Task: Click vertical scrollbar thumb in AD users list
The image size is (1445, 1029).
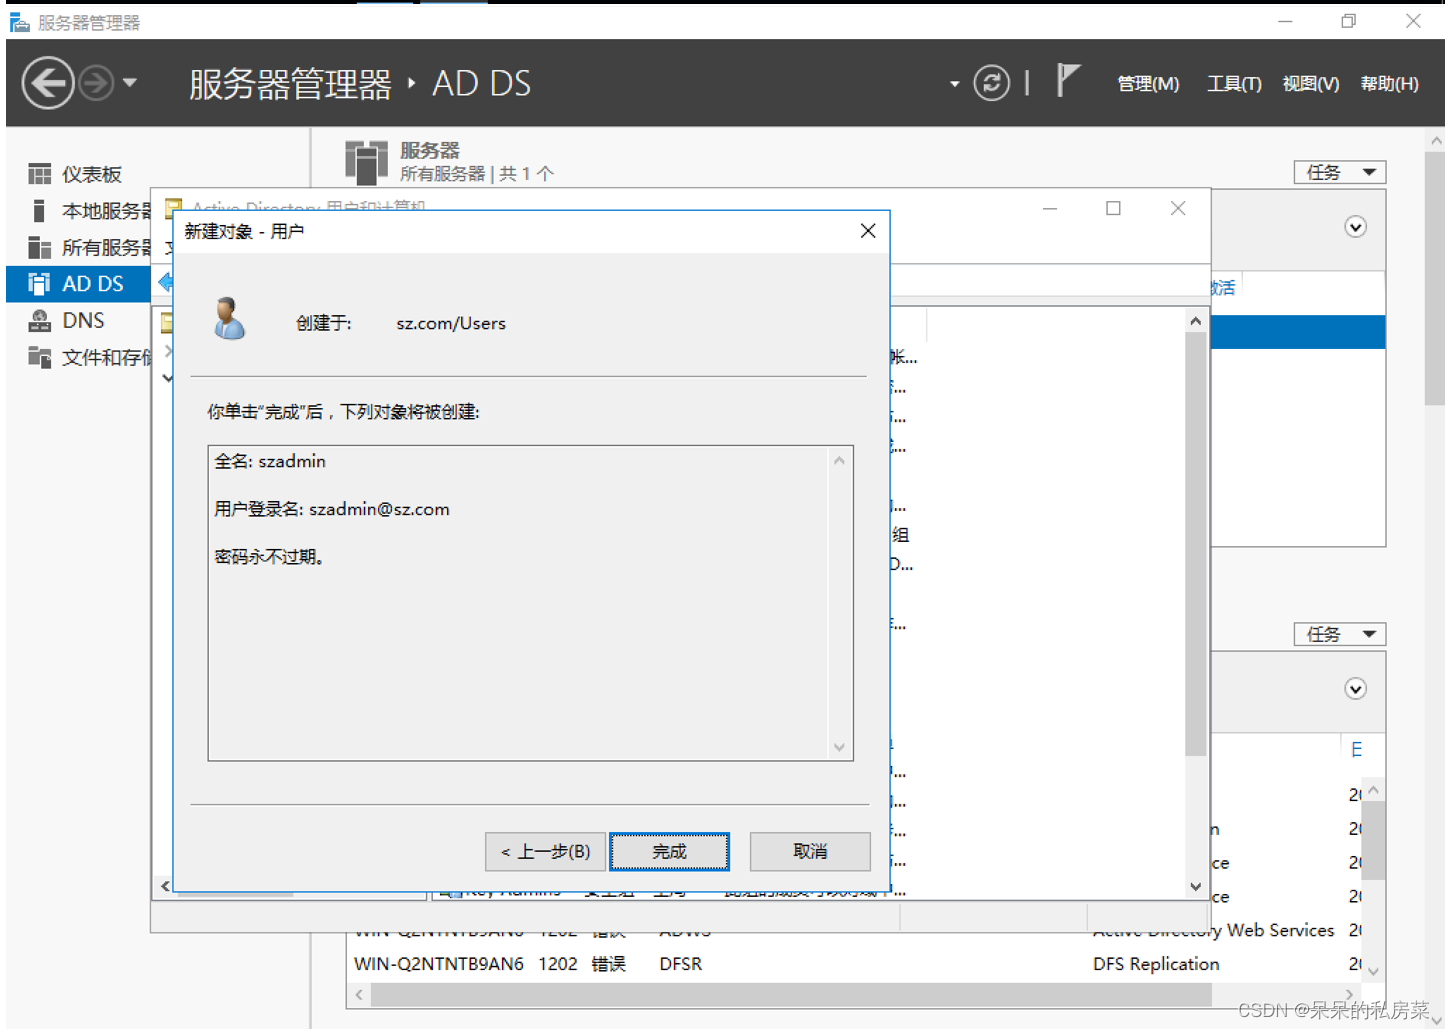Action: pos(1195,544)
